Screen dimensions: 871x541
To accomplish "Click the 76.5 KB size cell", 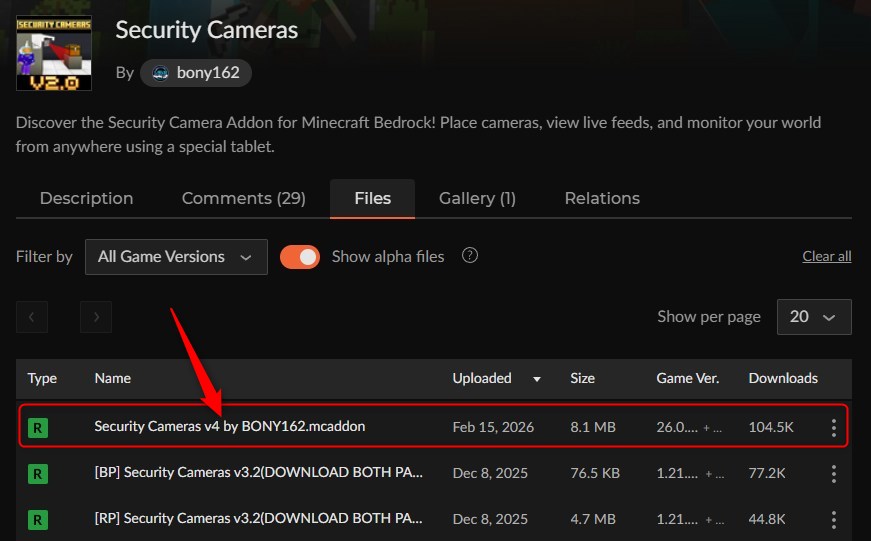I will [x=595, y=473].
